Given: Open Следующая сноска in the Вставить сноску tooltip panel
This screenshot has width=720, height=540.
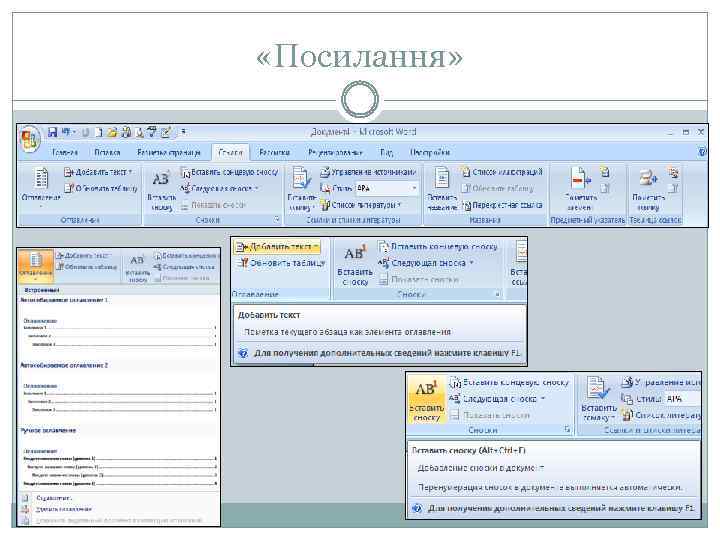Looking at the screenshot, I should (497, 399).
